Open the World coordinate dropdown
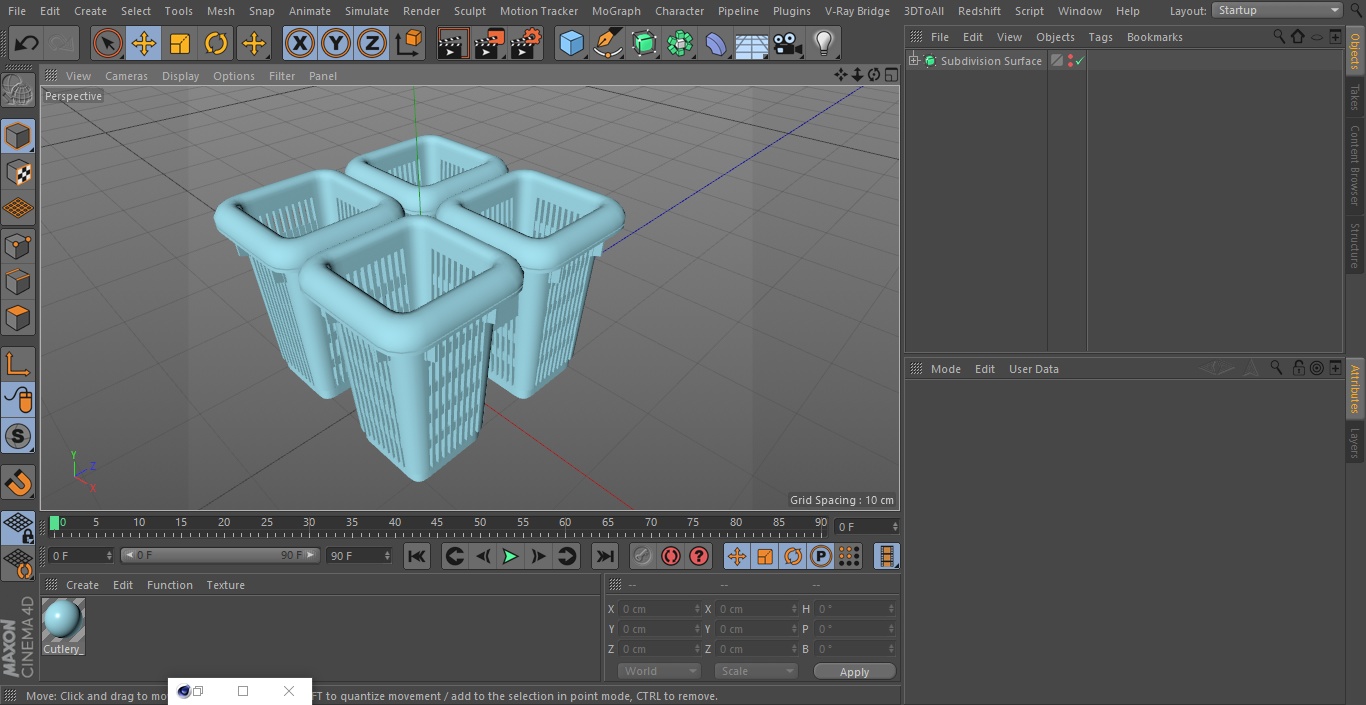This screenshot has width=1366, height=705. click(659, 671)
